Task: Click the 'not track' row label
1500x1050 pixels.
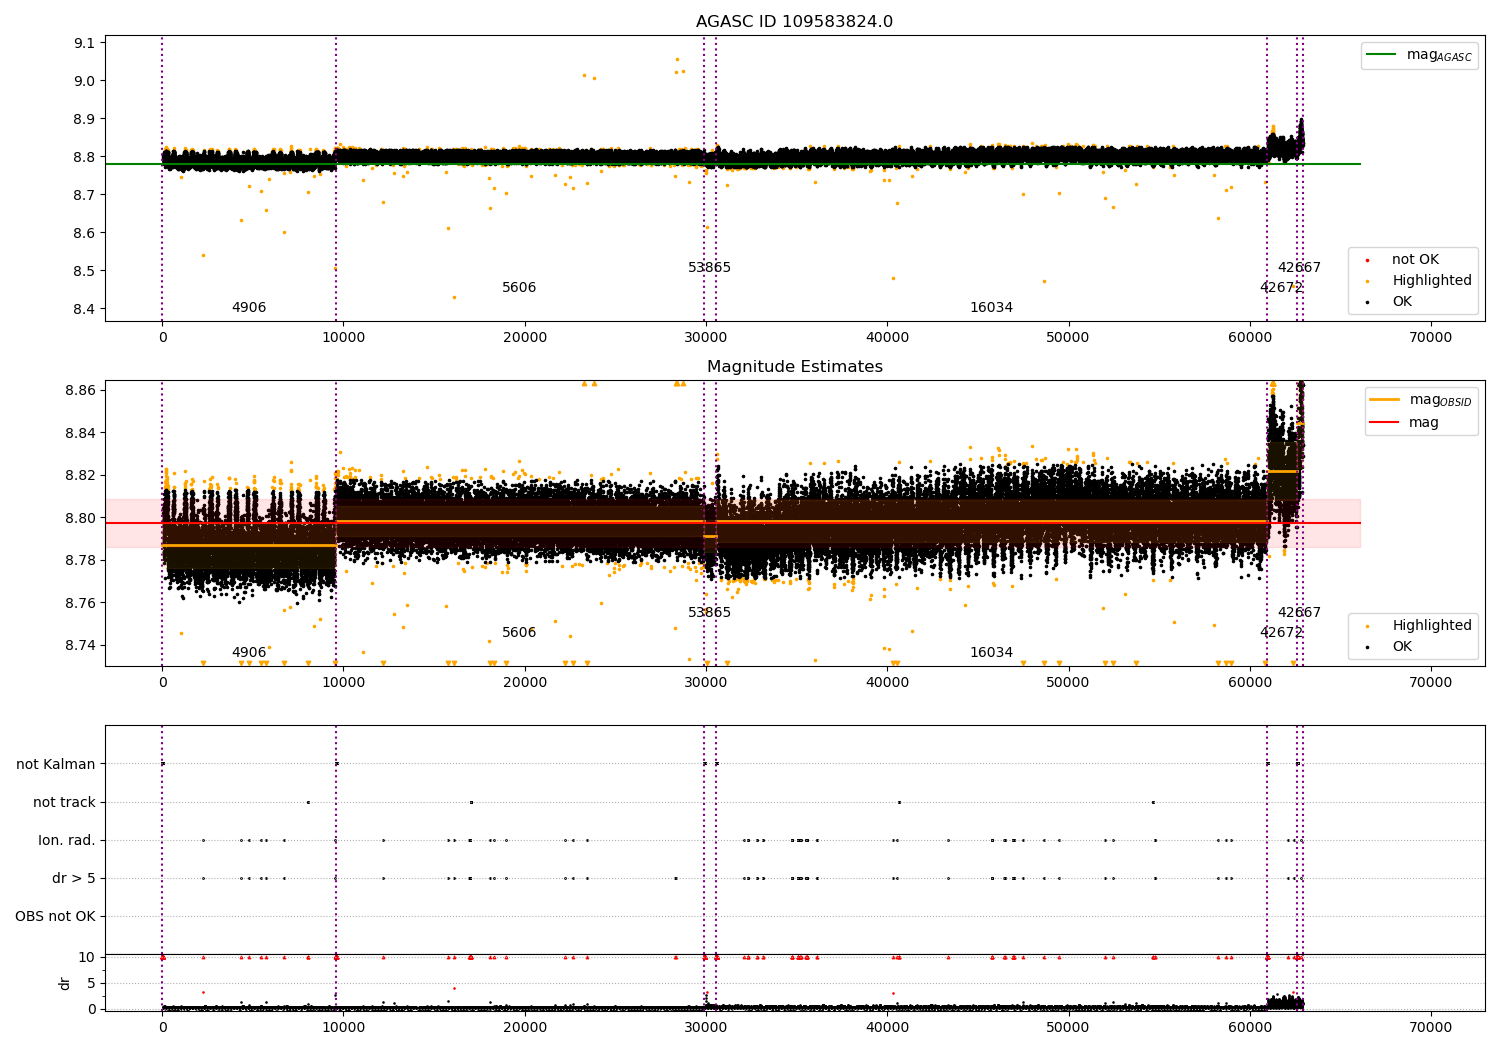Action: 64,803
